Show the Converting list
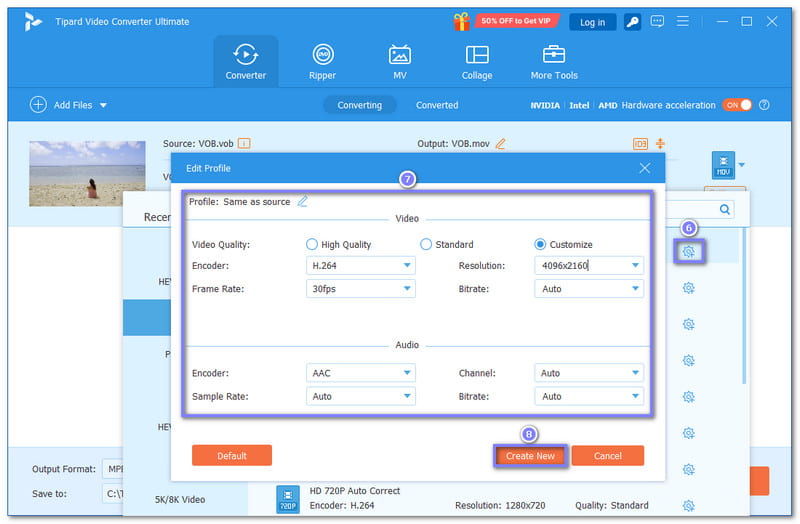This screenshot has height=524, width=800. pyautogui.click(x=359, y=105)
